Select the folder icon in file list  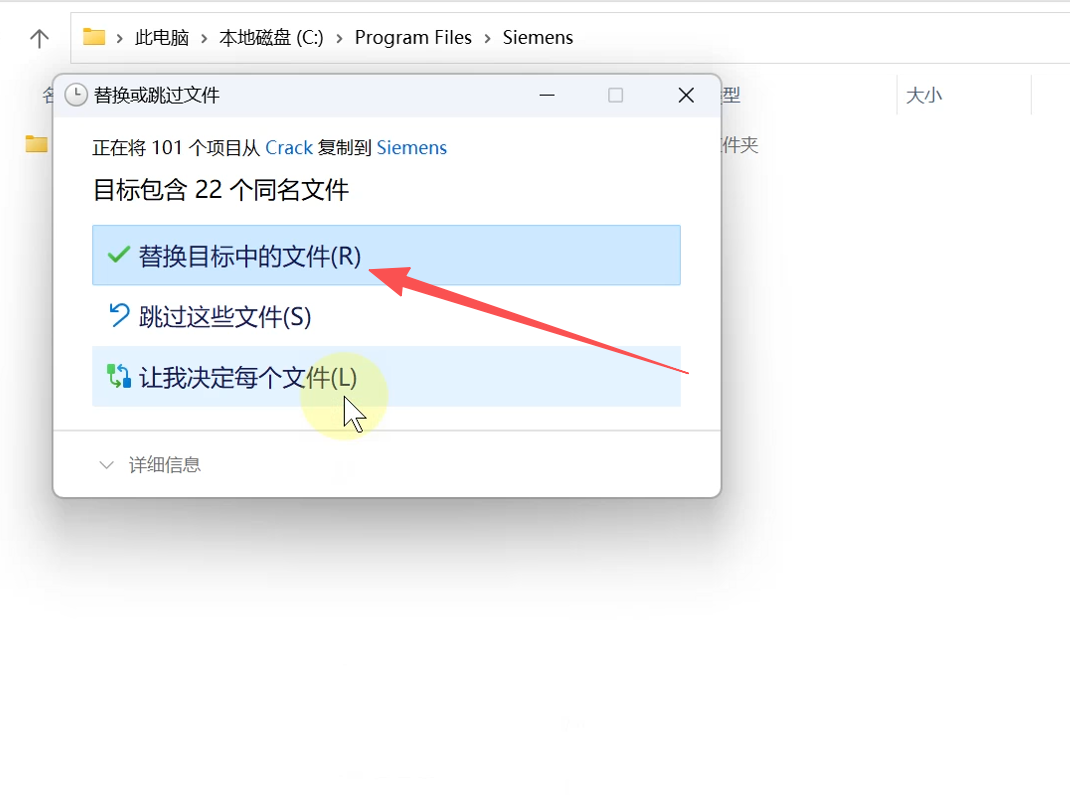(36, 144)
